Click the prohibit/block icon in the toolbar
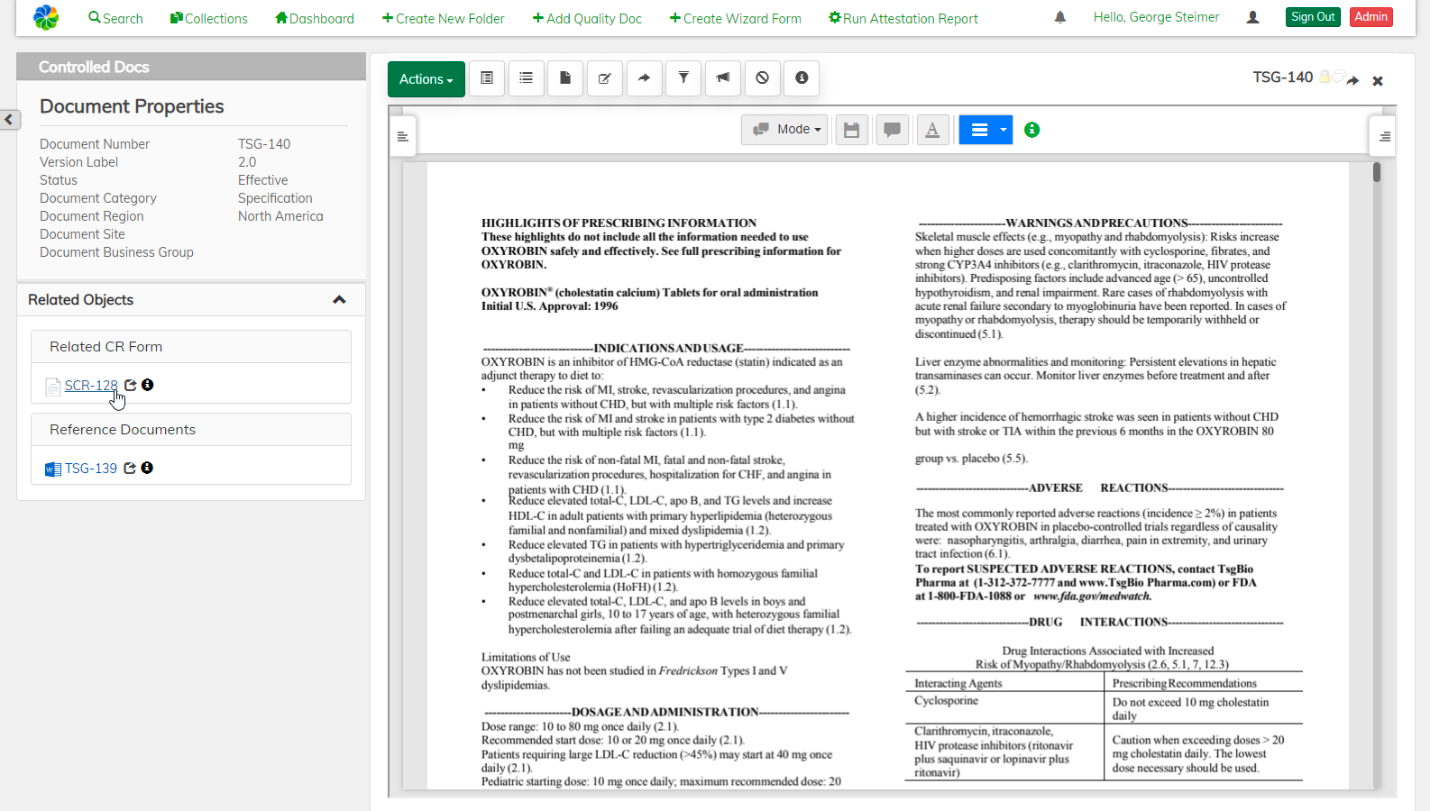This screenshot has width=1430, height=811. coord(762,78)
